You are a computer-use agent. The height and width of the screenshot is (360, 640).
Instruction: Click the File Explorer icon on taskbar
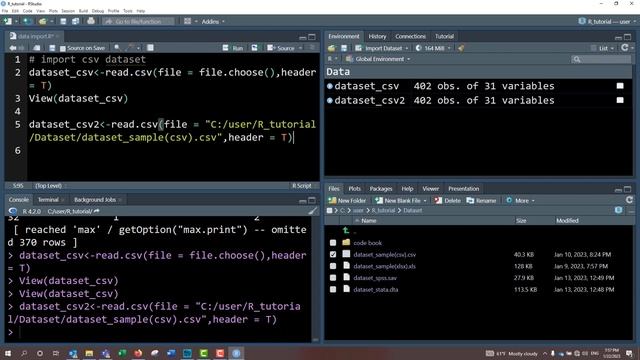click(89, 353)
